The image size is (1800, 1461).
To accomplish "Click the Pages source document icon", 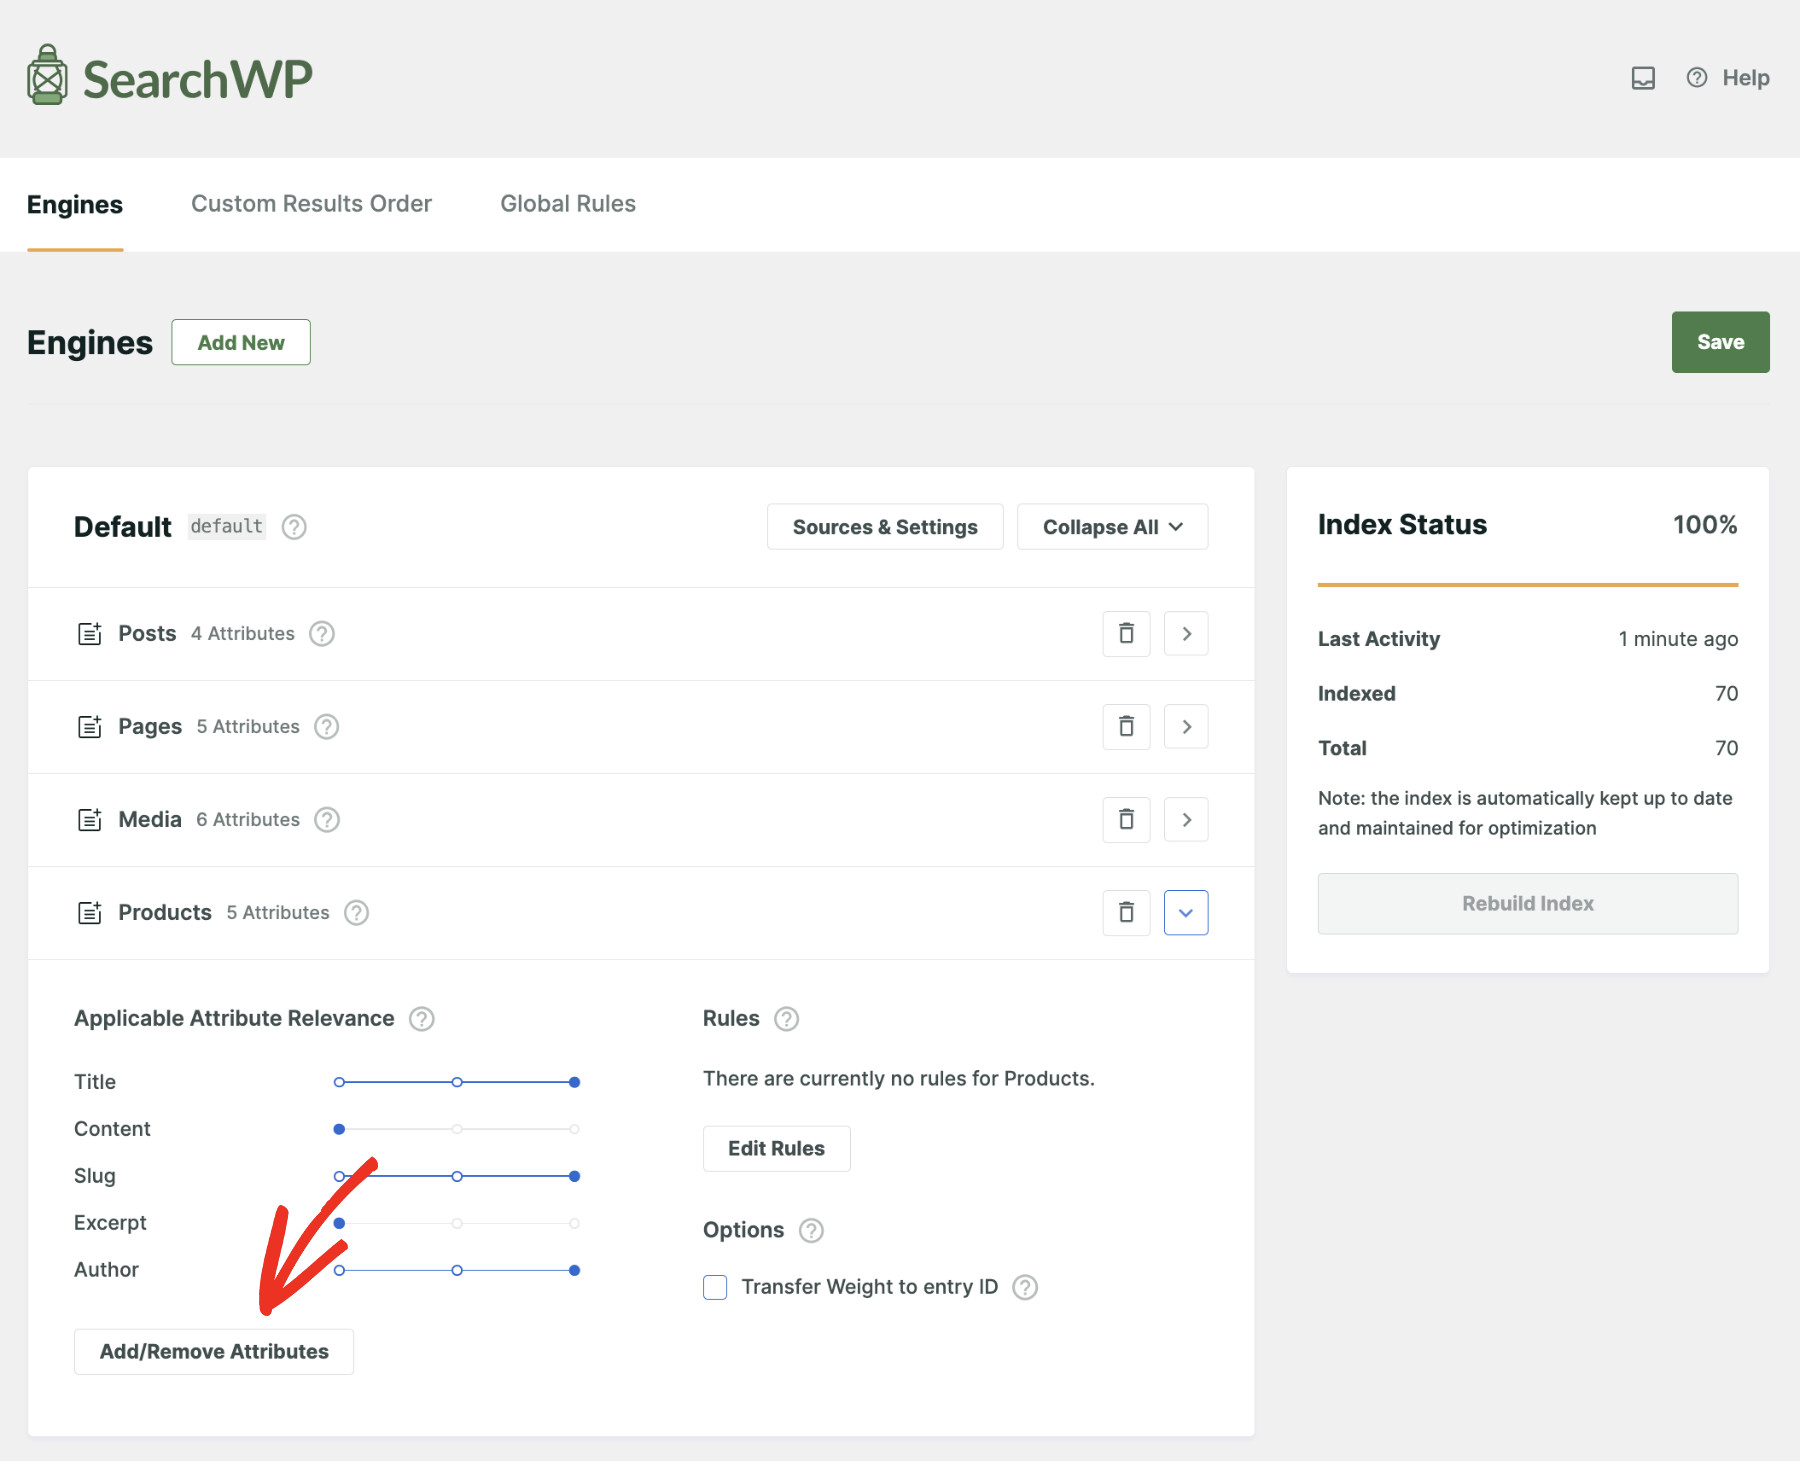I will point(90,726).
